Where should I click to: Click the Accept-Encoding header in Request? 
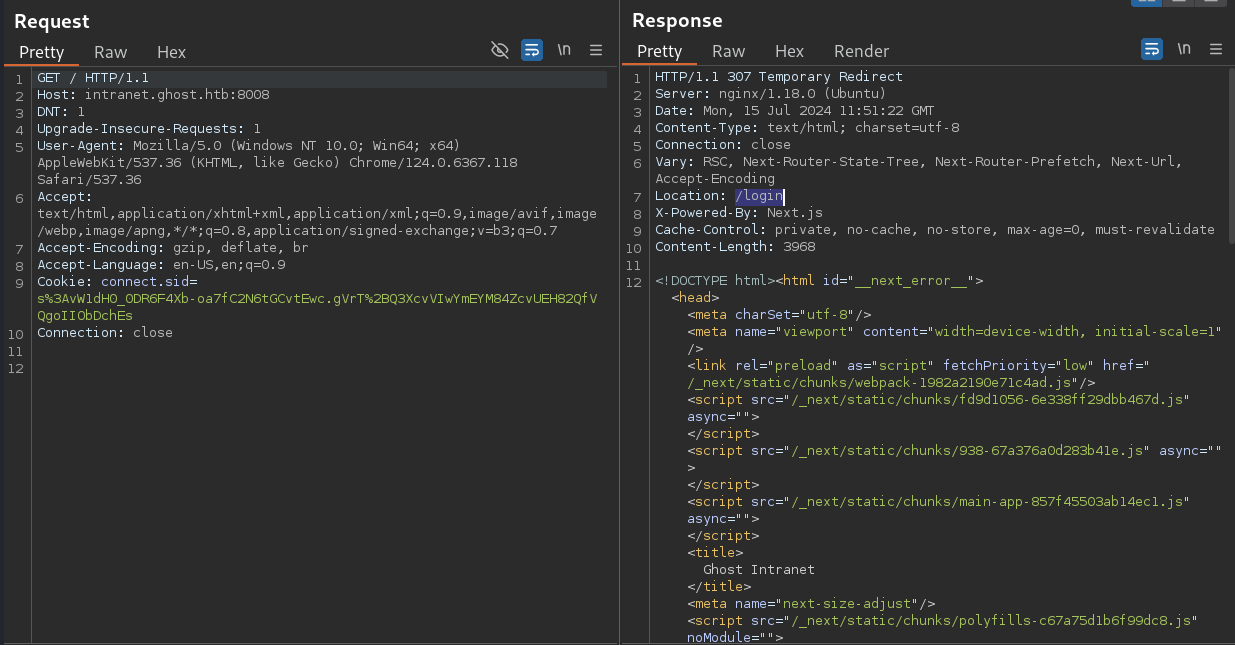(x=173, y=248)
